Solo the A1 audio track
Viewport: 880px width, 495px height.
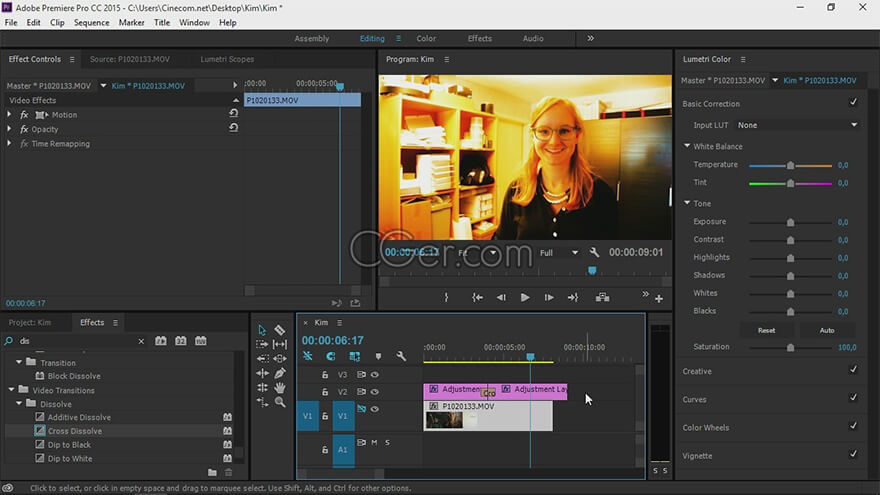point(387,443)
